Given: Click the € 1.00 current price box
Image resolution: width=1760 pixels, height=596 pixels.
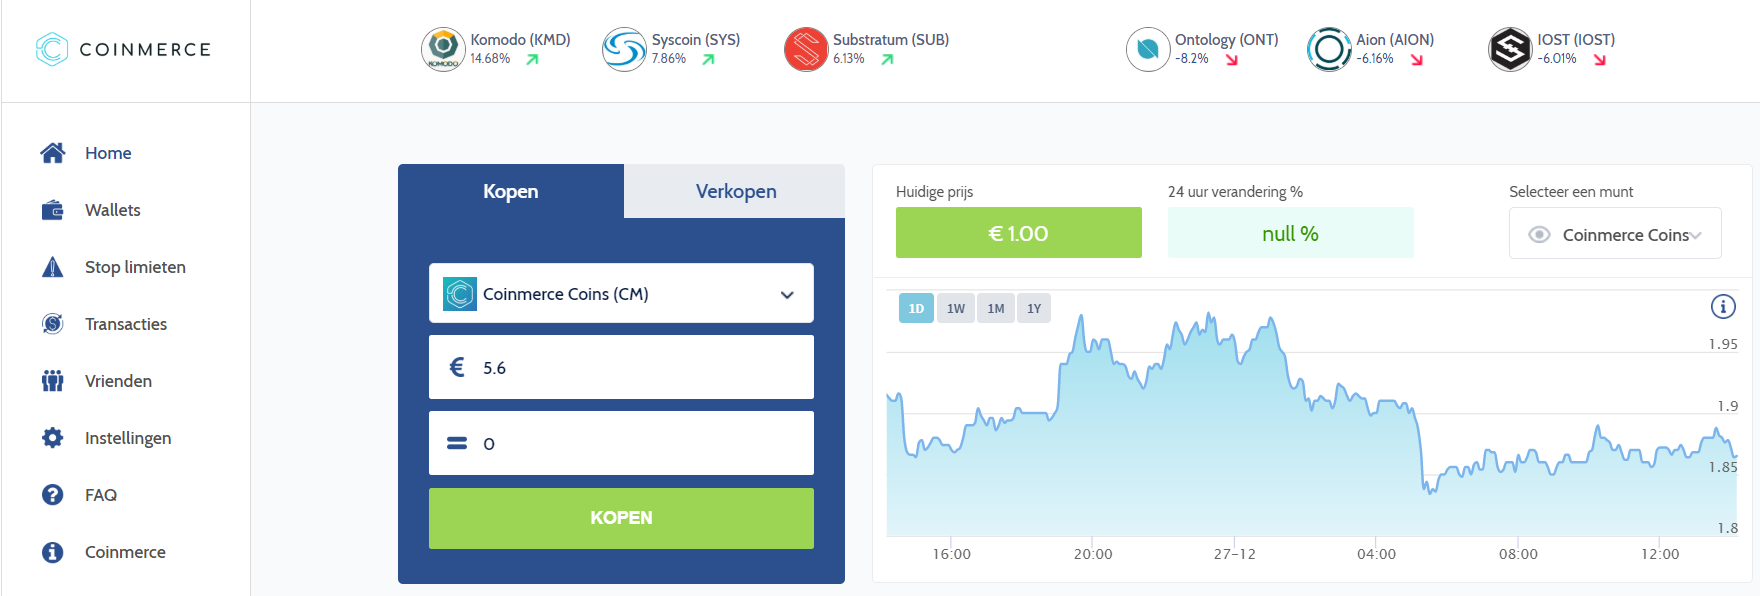Looking at the screenshot, I should [1018, 233].
